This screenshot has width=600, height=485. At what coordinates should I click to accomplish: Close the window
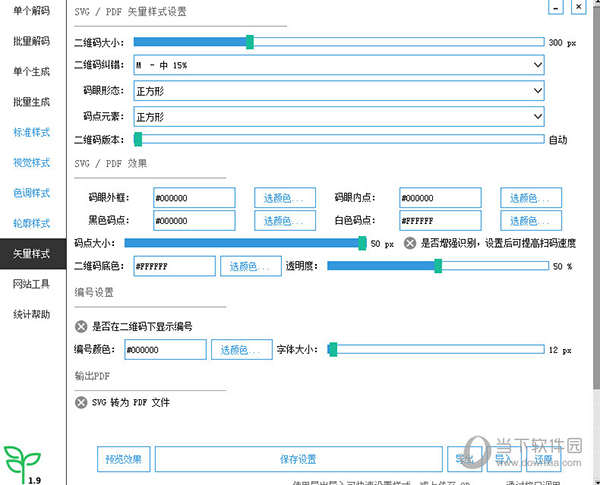point(579,7)
